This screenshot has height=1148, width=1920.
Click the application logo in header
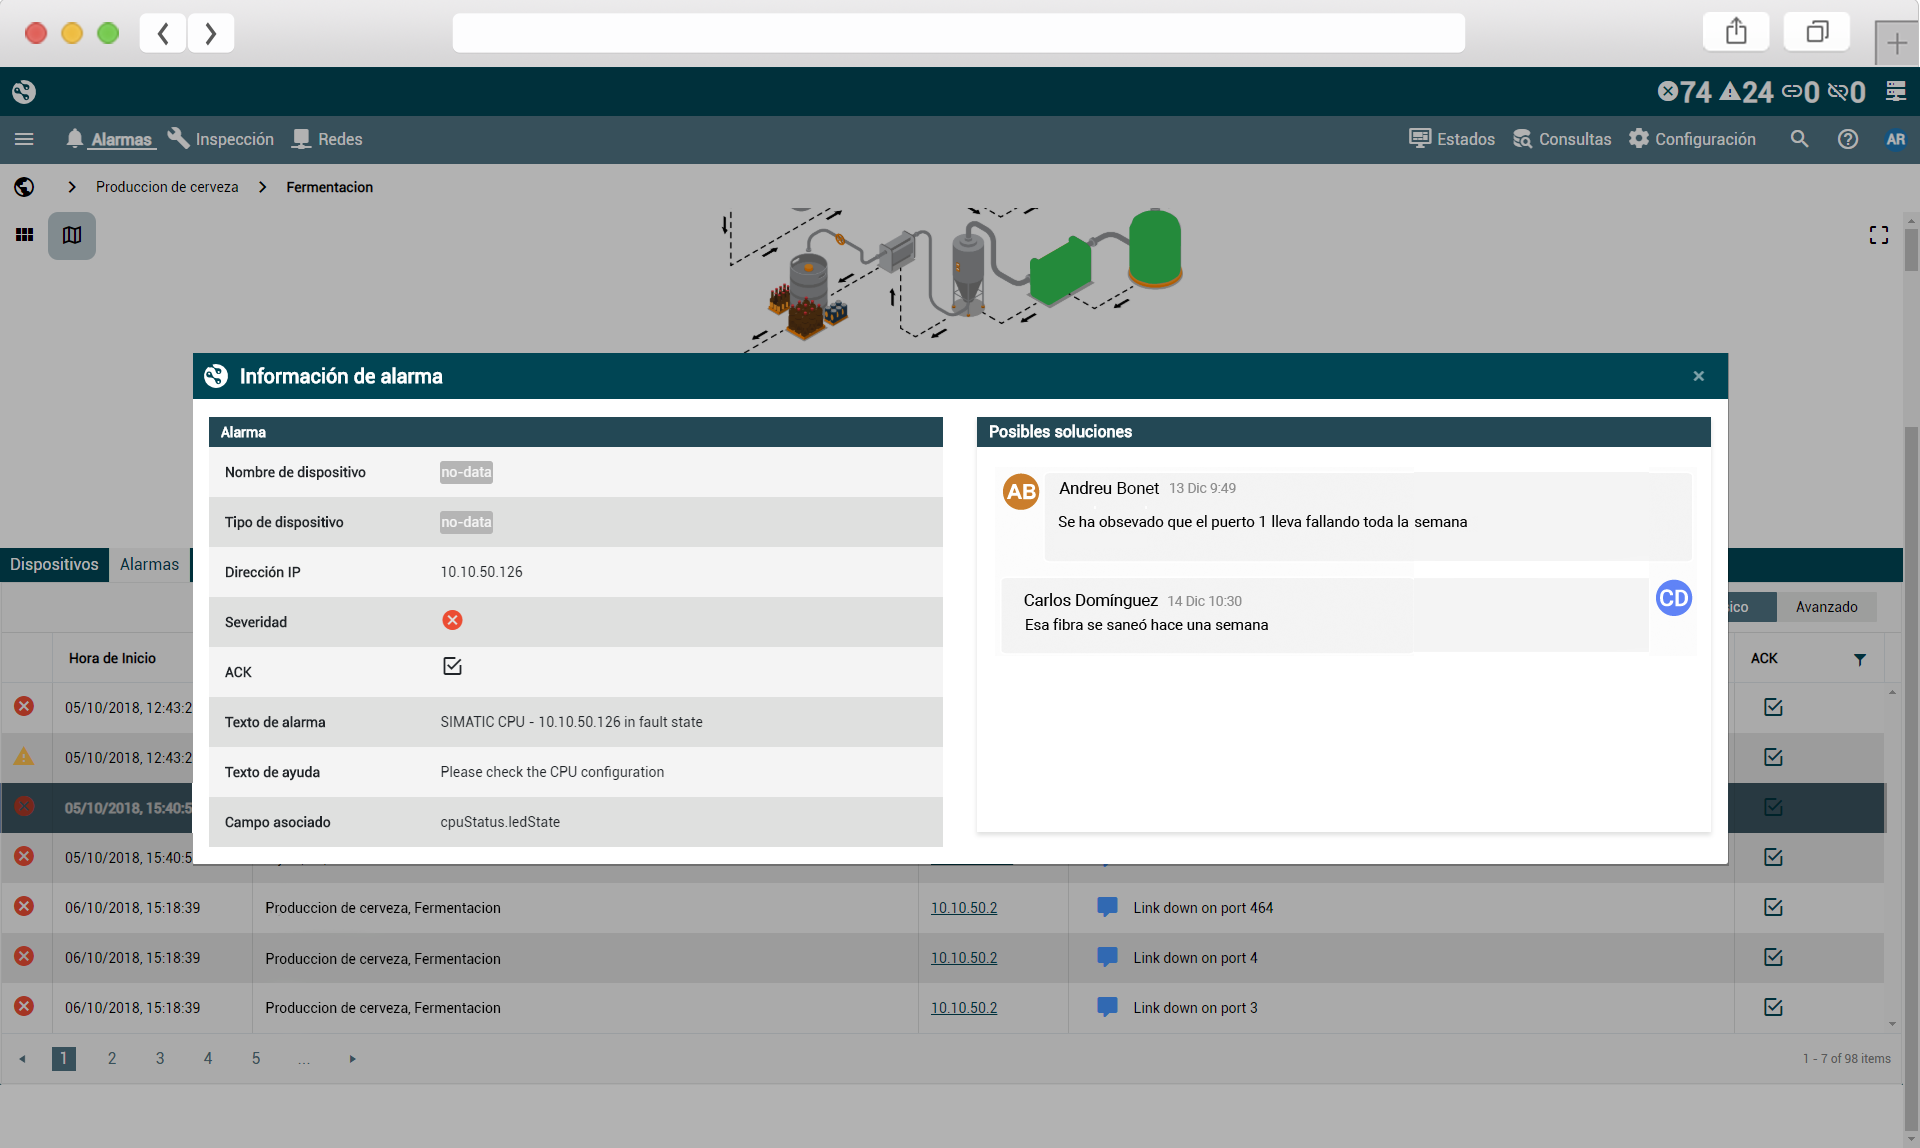[x=24, y=92]
